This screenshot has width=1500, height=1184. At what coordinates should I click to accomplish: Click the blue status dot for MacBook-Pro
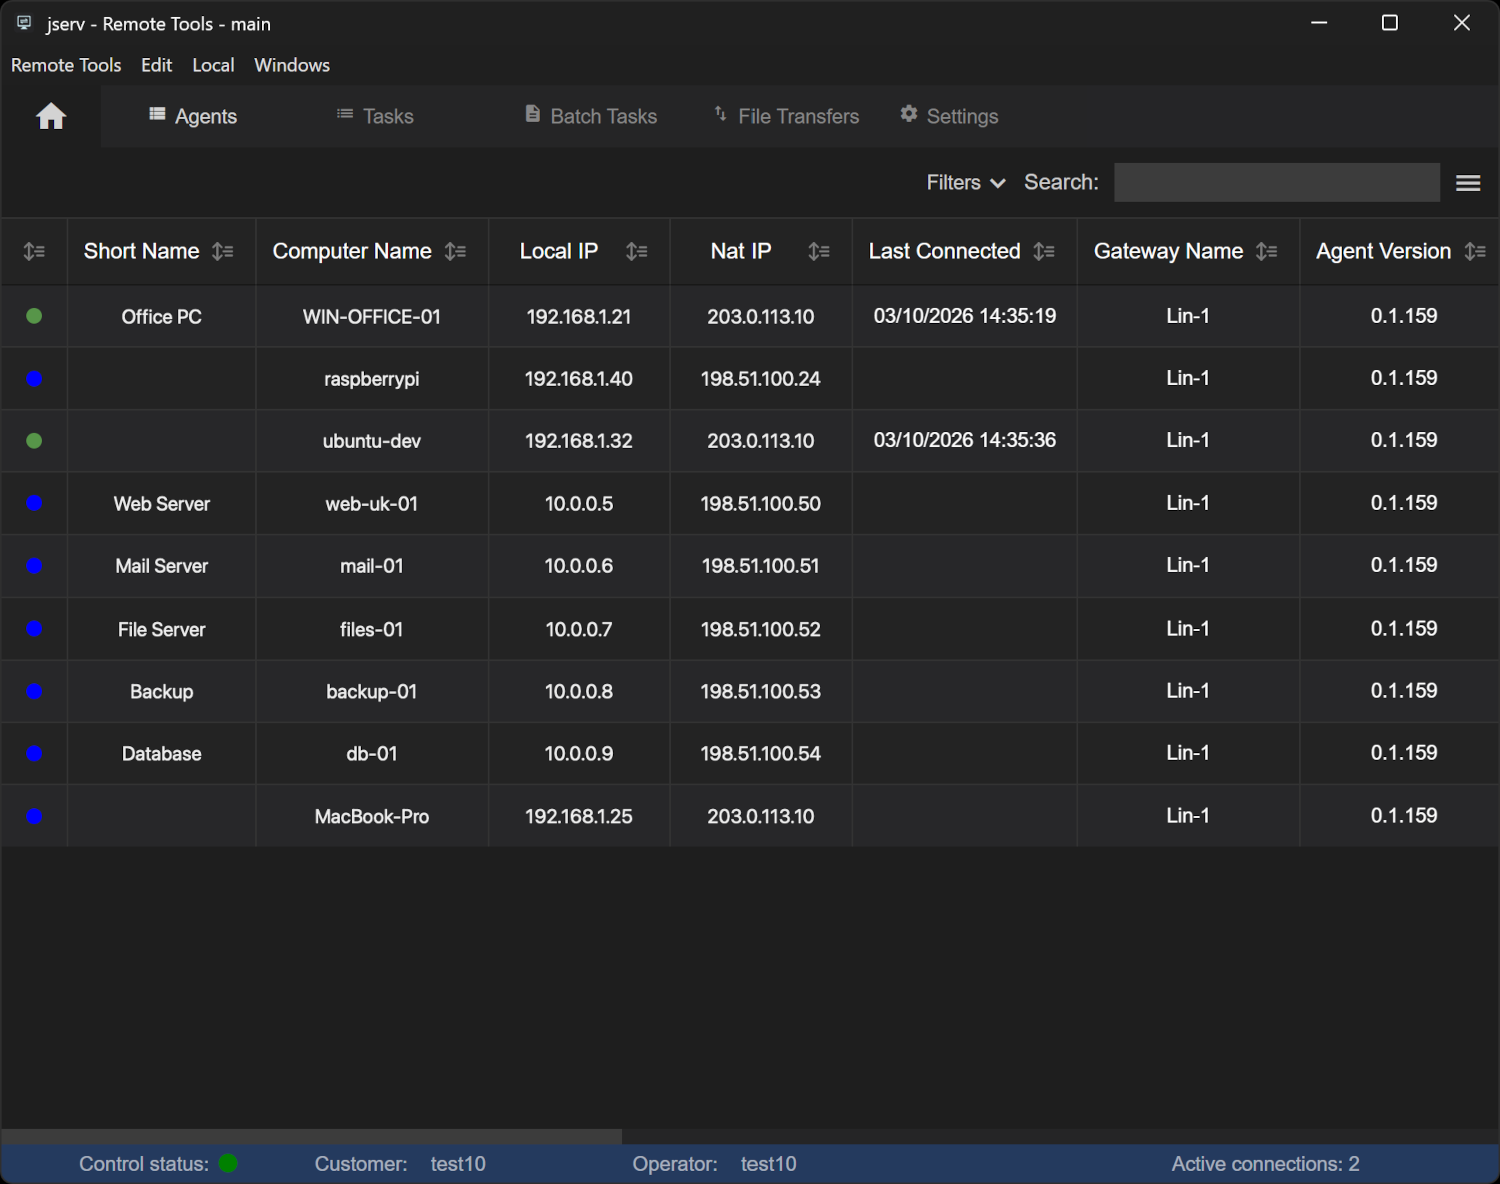click(x=34, y=816)
